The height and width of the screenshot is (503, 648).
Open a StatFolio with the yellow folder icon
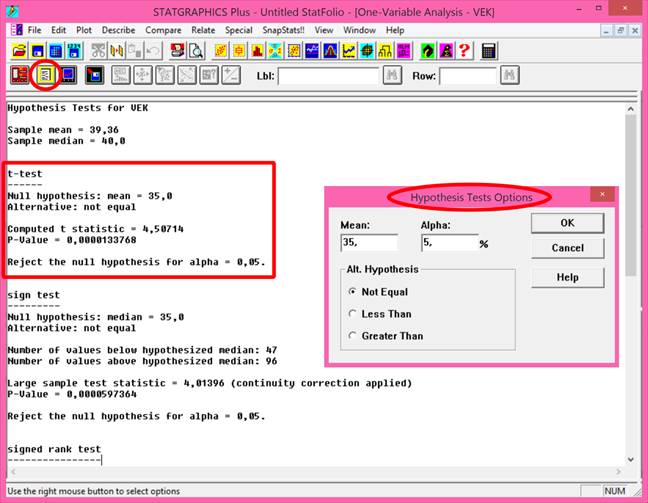coord(19,51)
